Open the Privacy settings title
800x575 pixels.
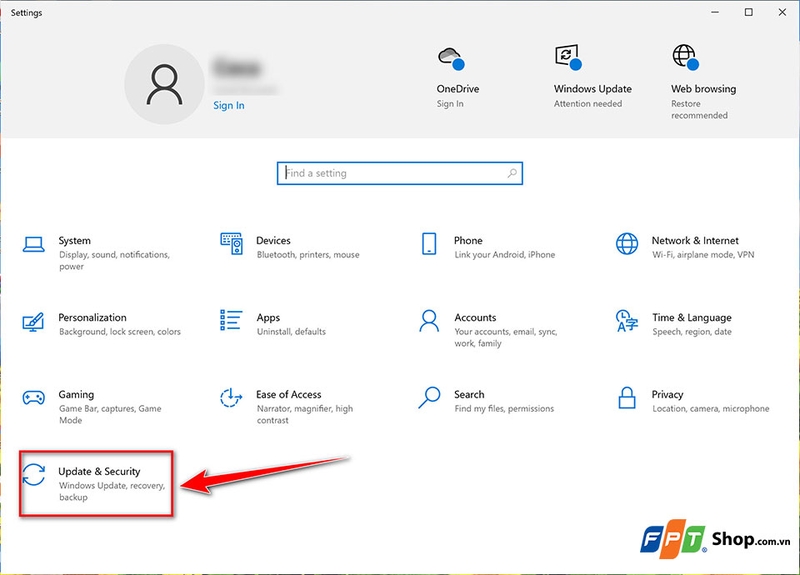(667, 395)
